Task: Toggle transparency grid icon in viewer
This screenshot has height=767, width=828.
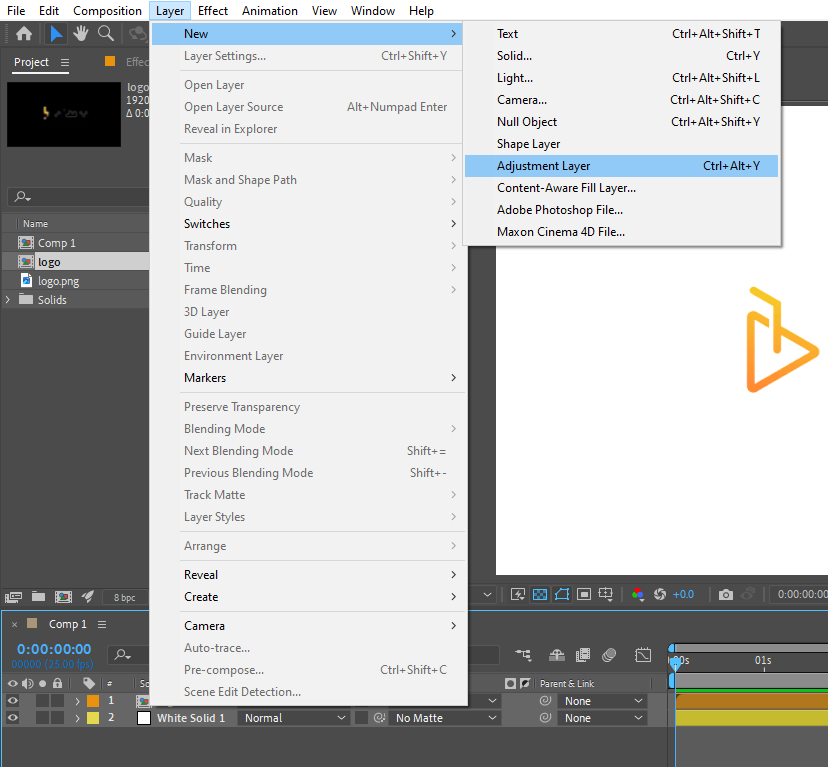Action: click(x=539, y=594)
